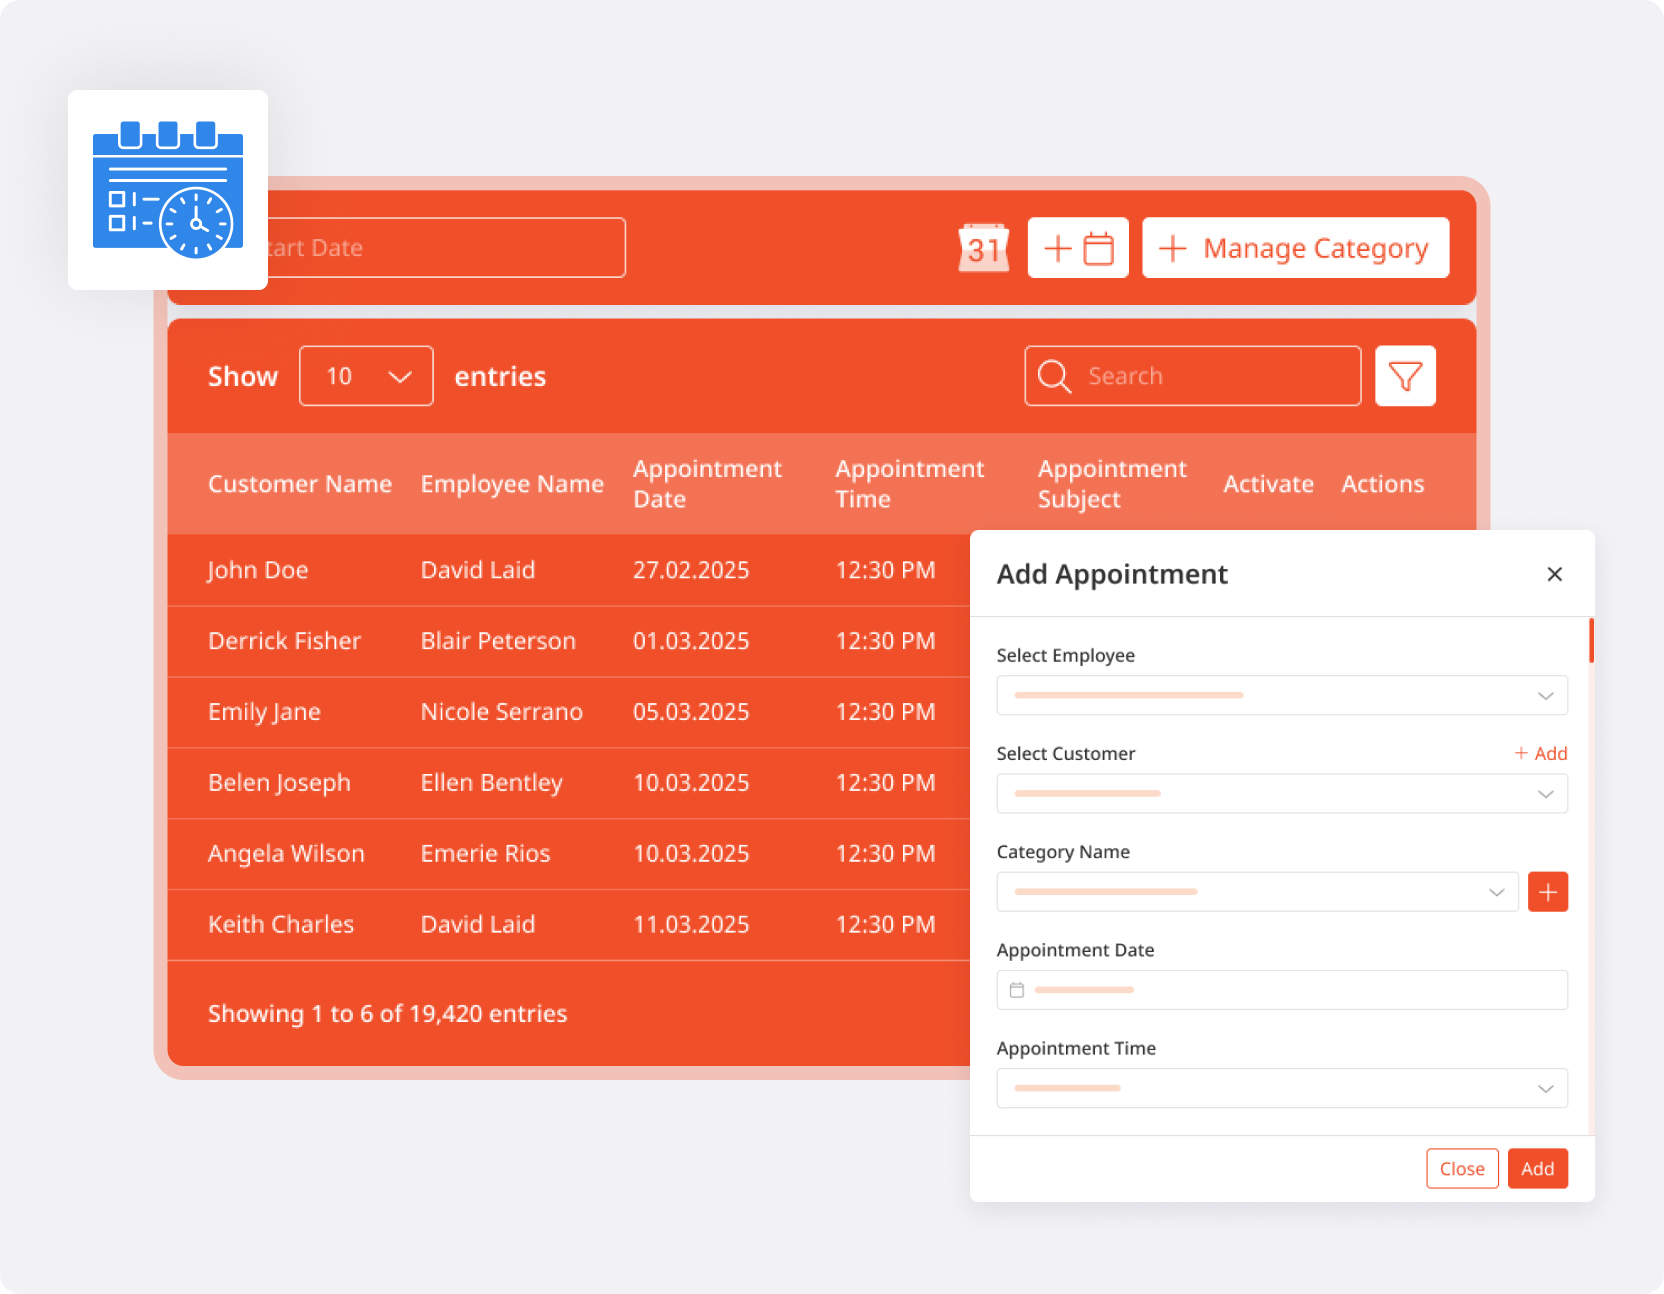Click employee Emerie Rios
Viewport: 1664px width, 1294px height.
[485, 854]
